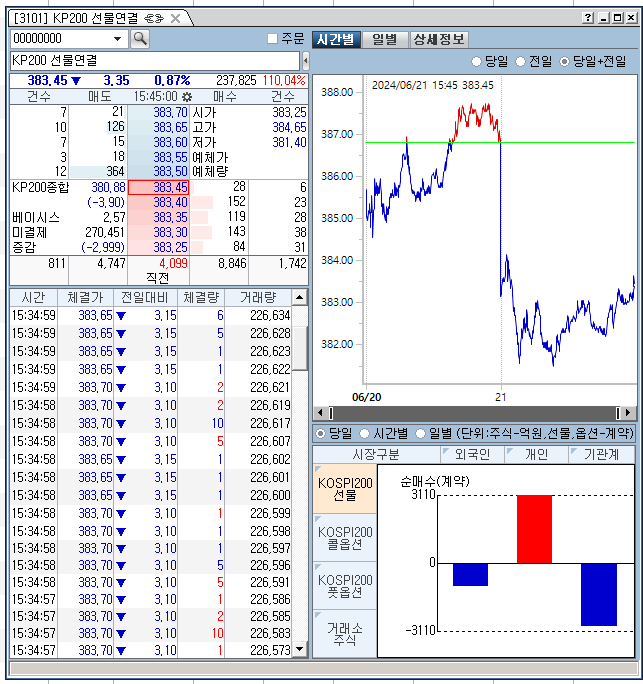Switch to the 상세정보 tab
This screenshot has width=643, height=684.
point(438,39)
